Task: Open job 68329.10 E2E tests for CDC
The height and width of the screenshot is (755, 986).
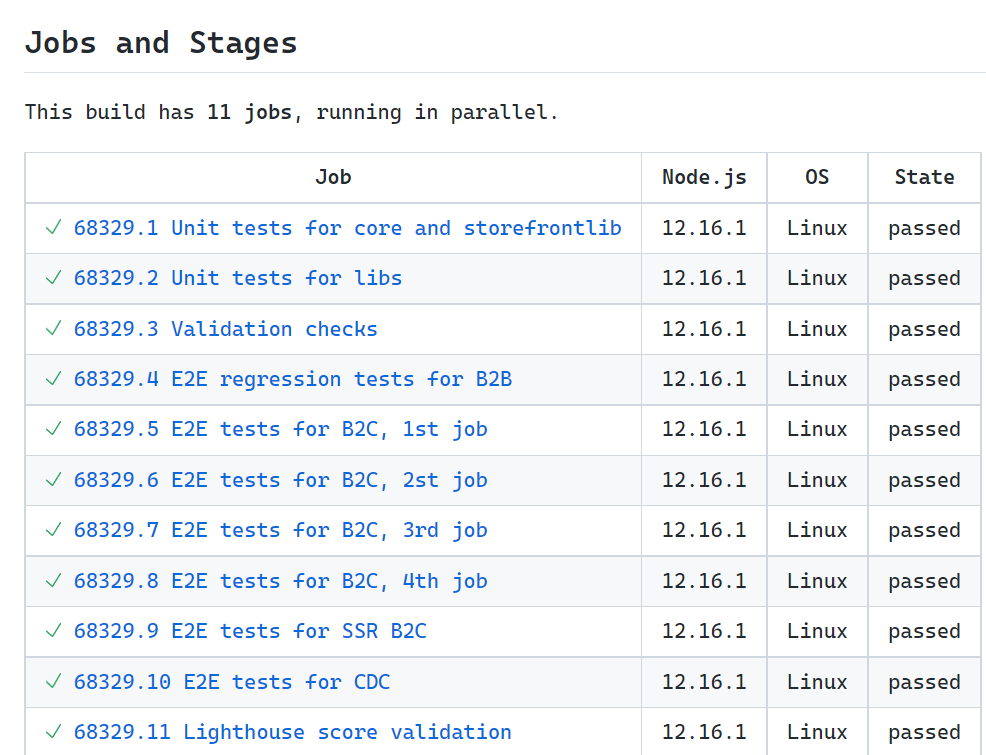Action: [x=231, y=682]
